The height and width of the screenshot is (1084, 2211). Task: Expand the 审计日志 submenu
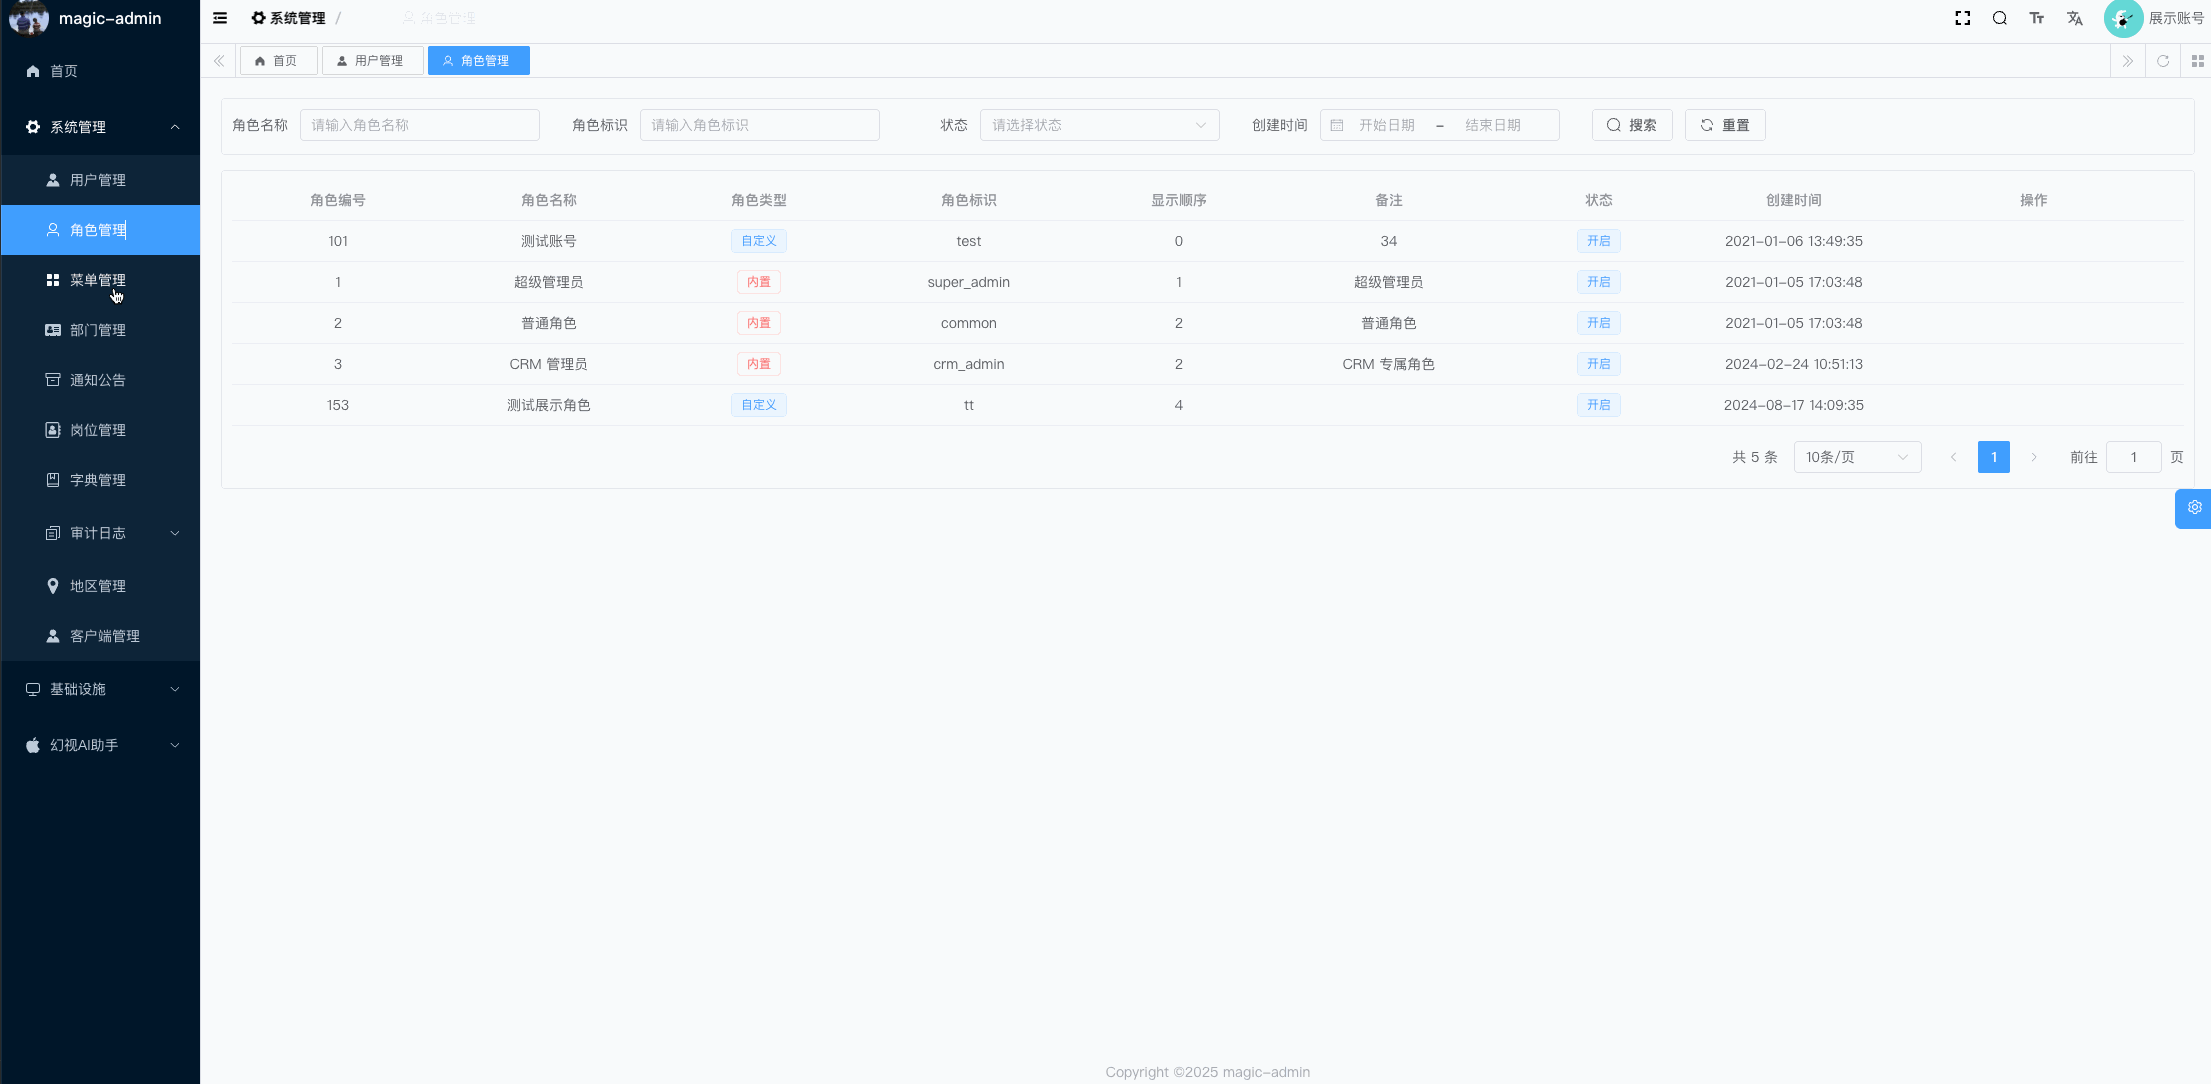point(100,533)
